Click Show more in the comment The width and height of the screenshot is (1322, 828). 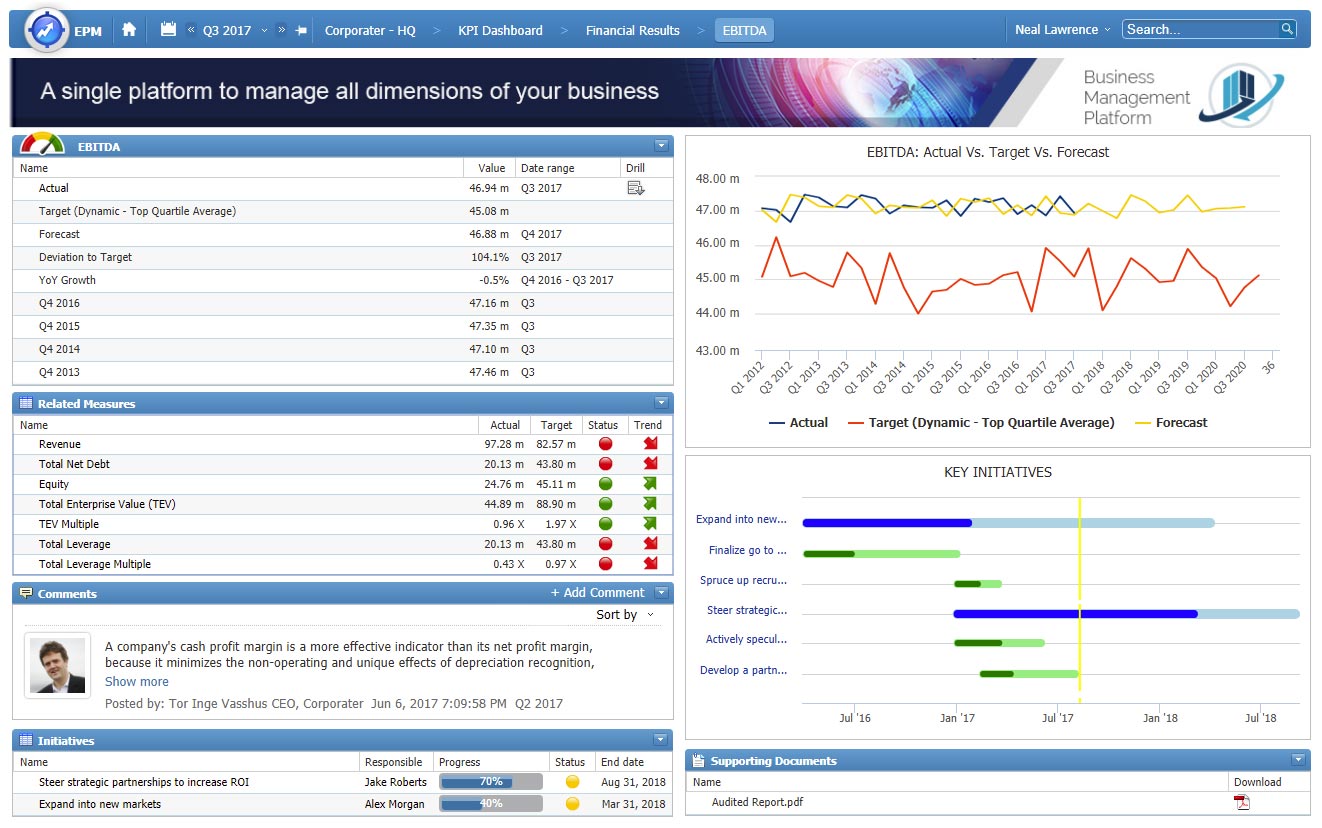click(137, 682)
